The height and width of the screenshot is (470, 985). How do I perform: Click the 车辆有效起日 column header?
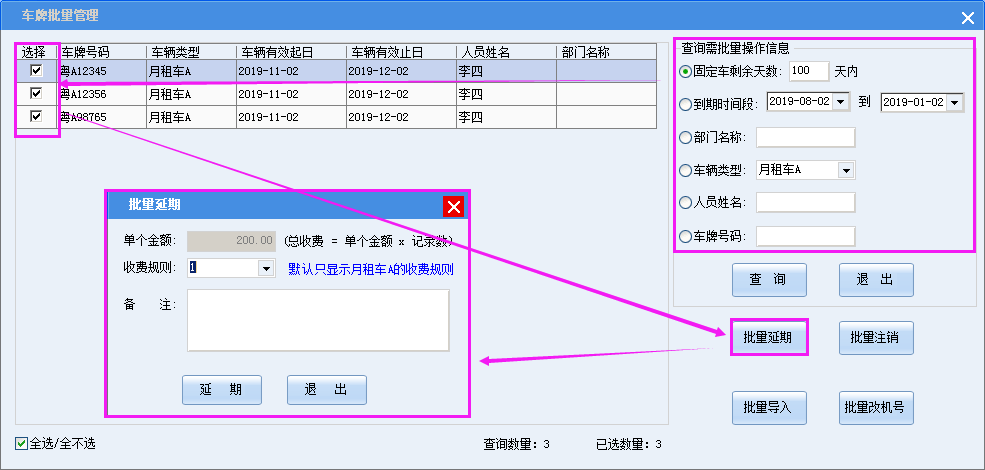pos(291,52)
